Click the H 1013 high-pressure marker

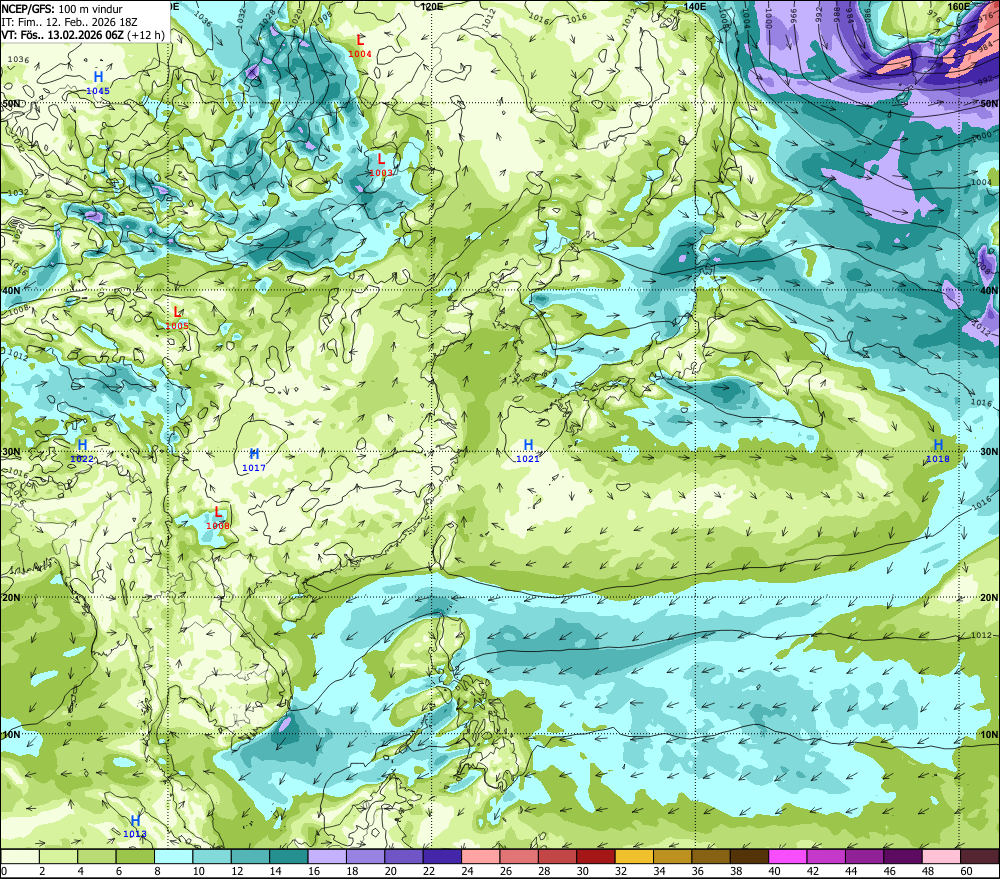tap(135, 826)
